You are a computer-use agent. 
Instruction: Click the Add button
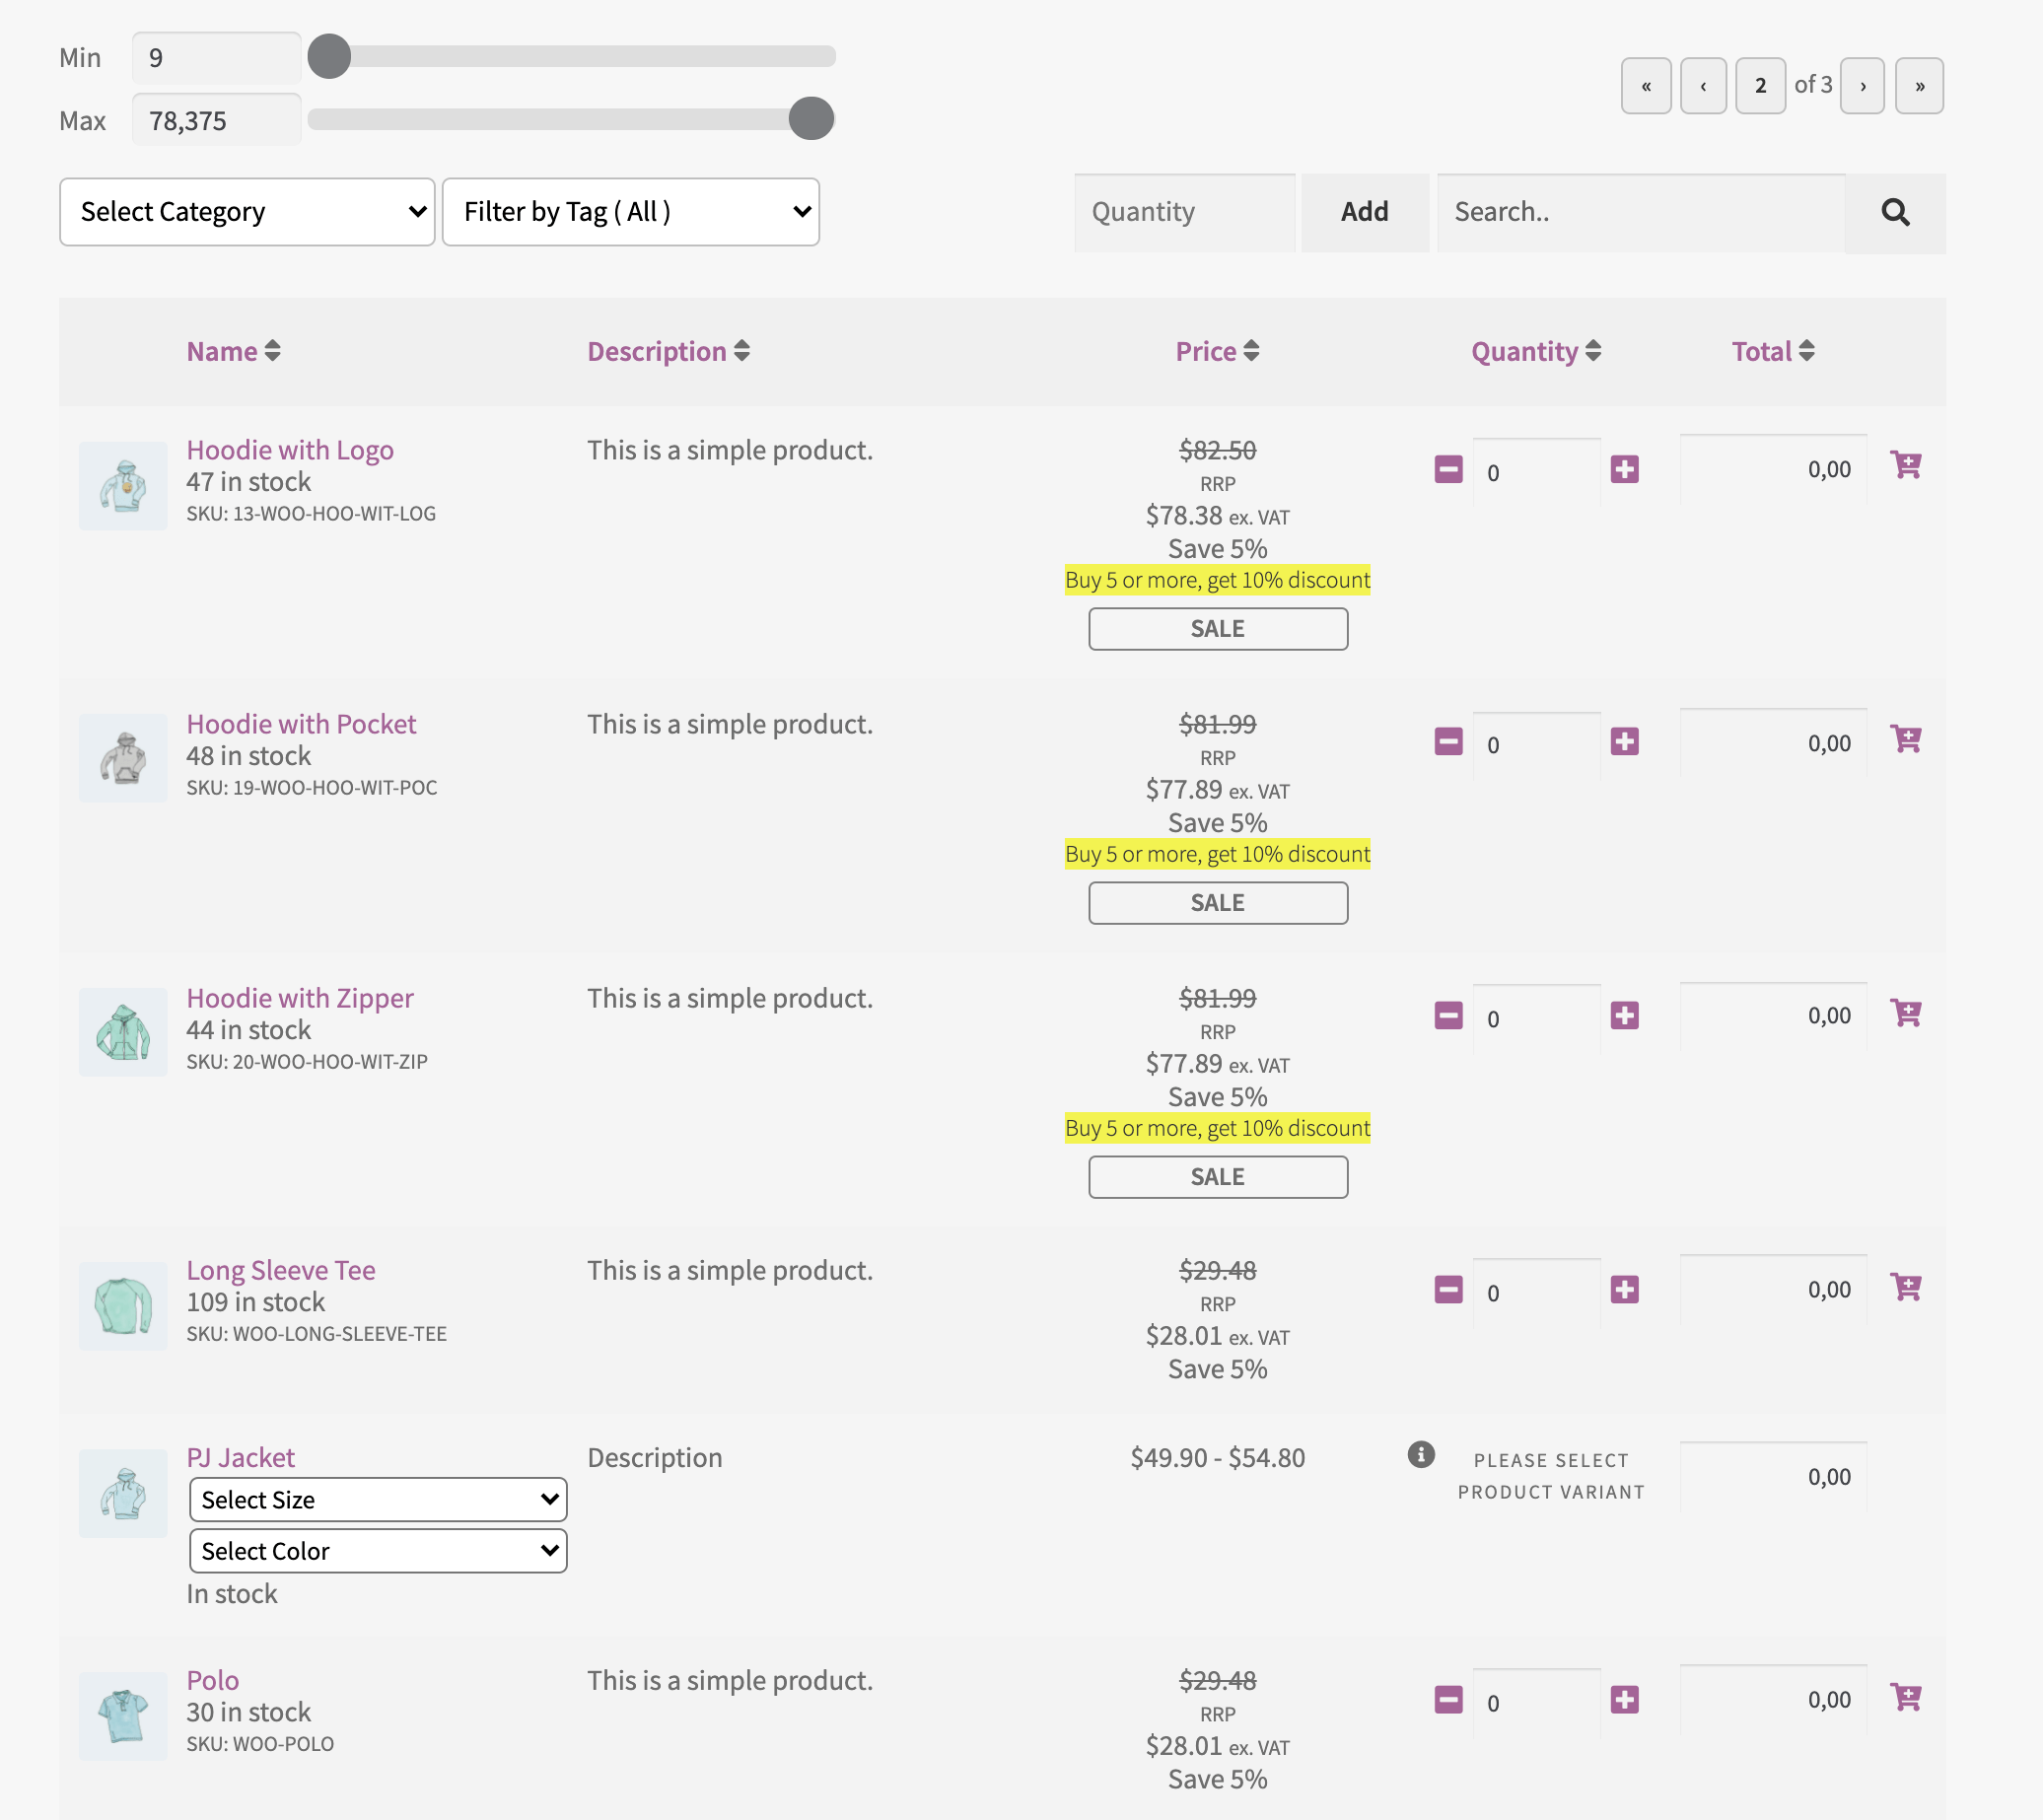1364,212
